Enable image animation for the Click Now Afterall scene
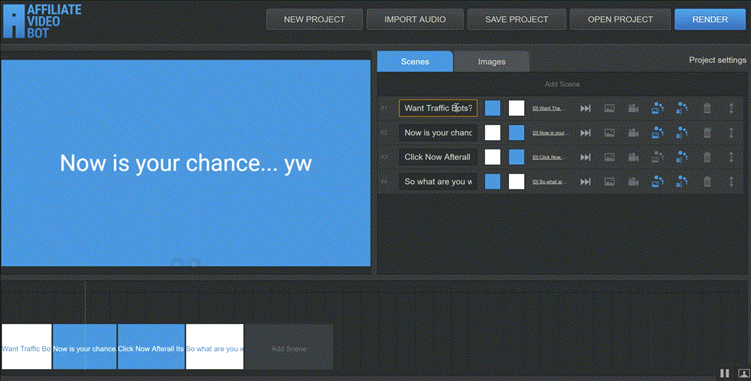751x381 pixels. point(658,157)
